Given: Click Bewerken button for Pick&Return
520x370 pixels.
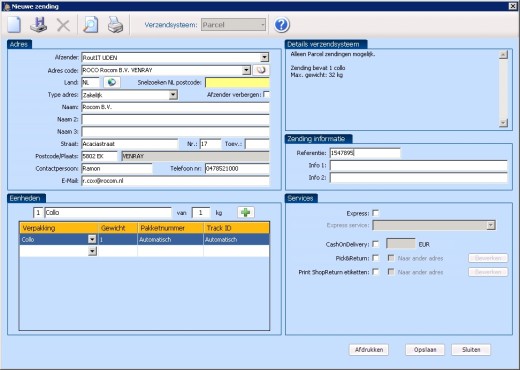Looking at the screenshot, I should coord(488,258).
